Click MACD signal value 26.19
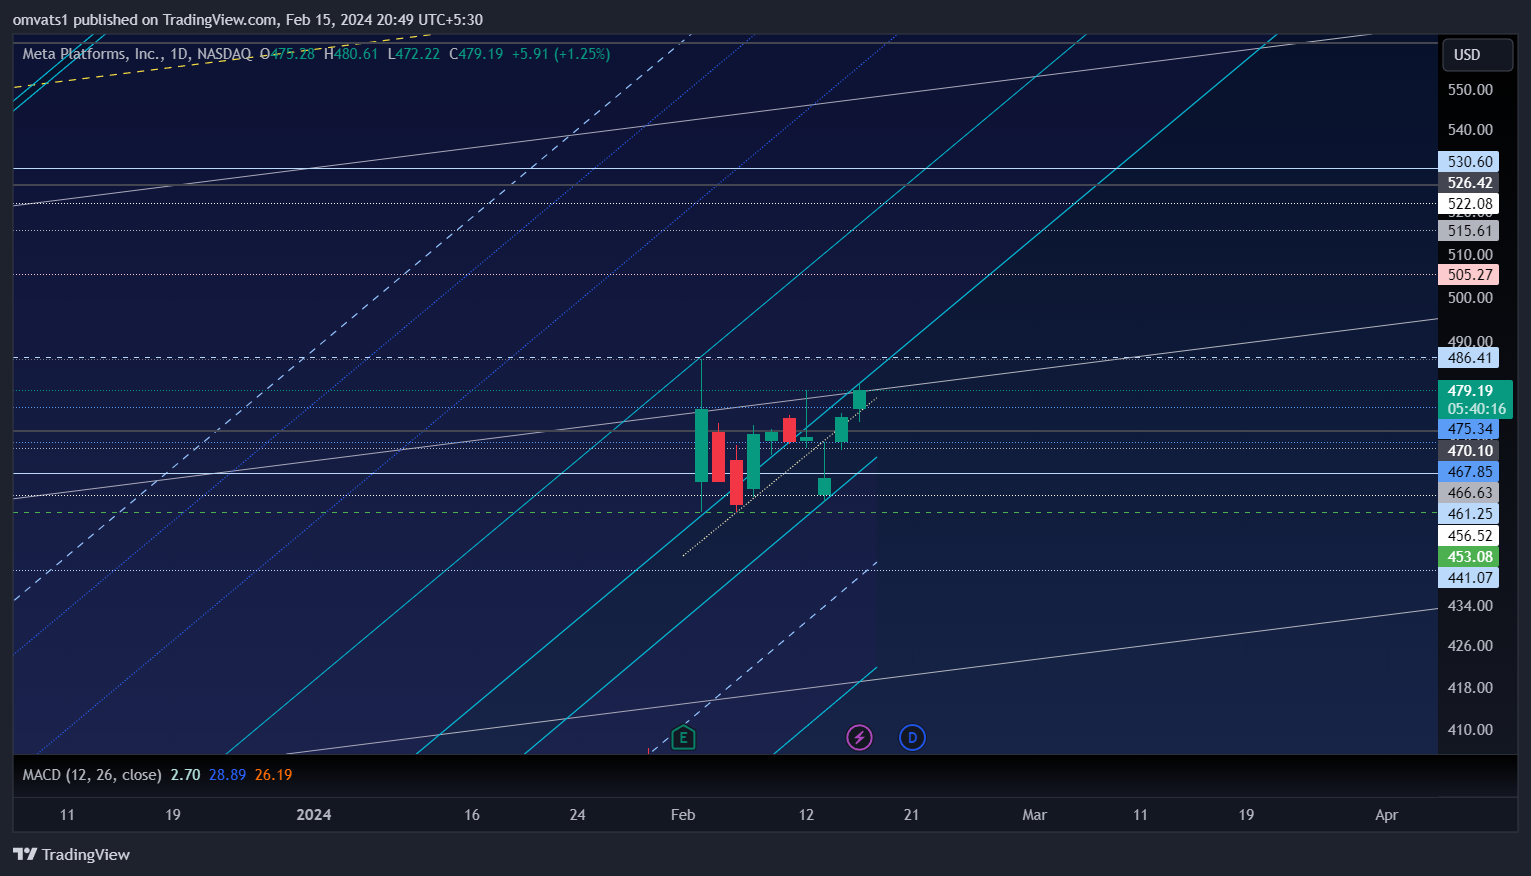The image size is (1531, 876). coord(273,775)
